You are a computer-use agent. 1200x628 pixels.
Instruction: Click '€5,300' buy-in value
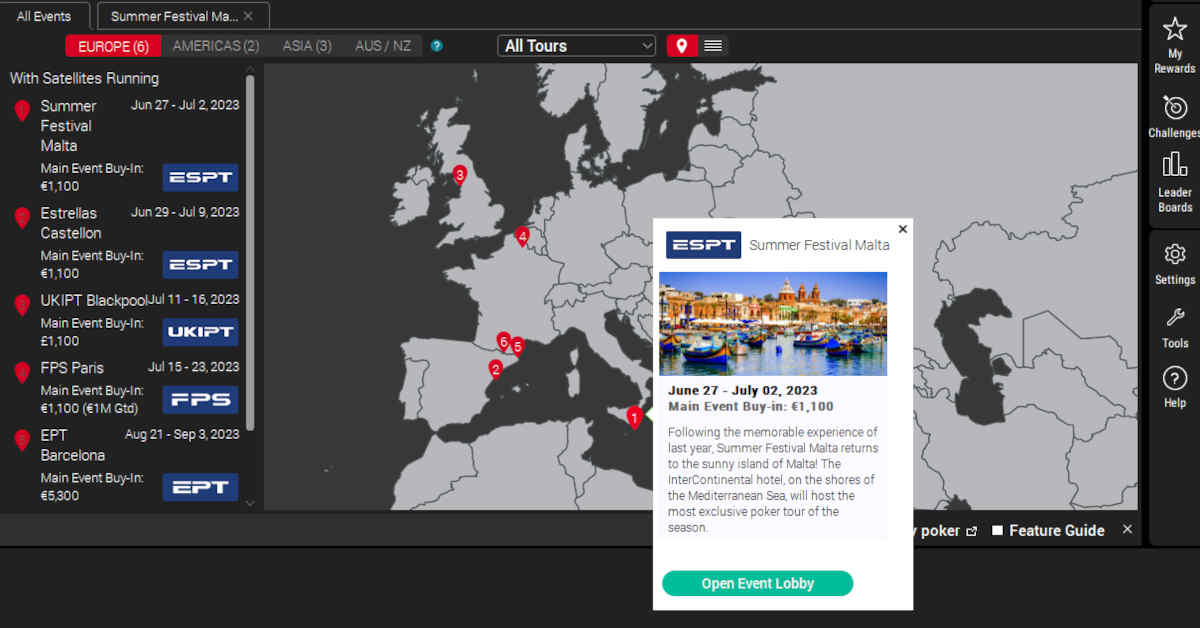[x=60, y=496]
